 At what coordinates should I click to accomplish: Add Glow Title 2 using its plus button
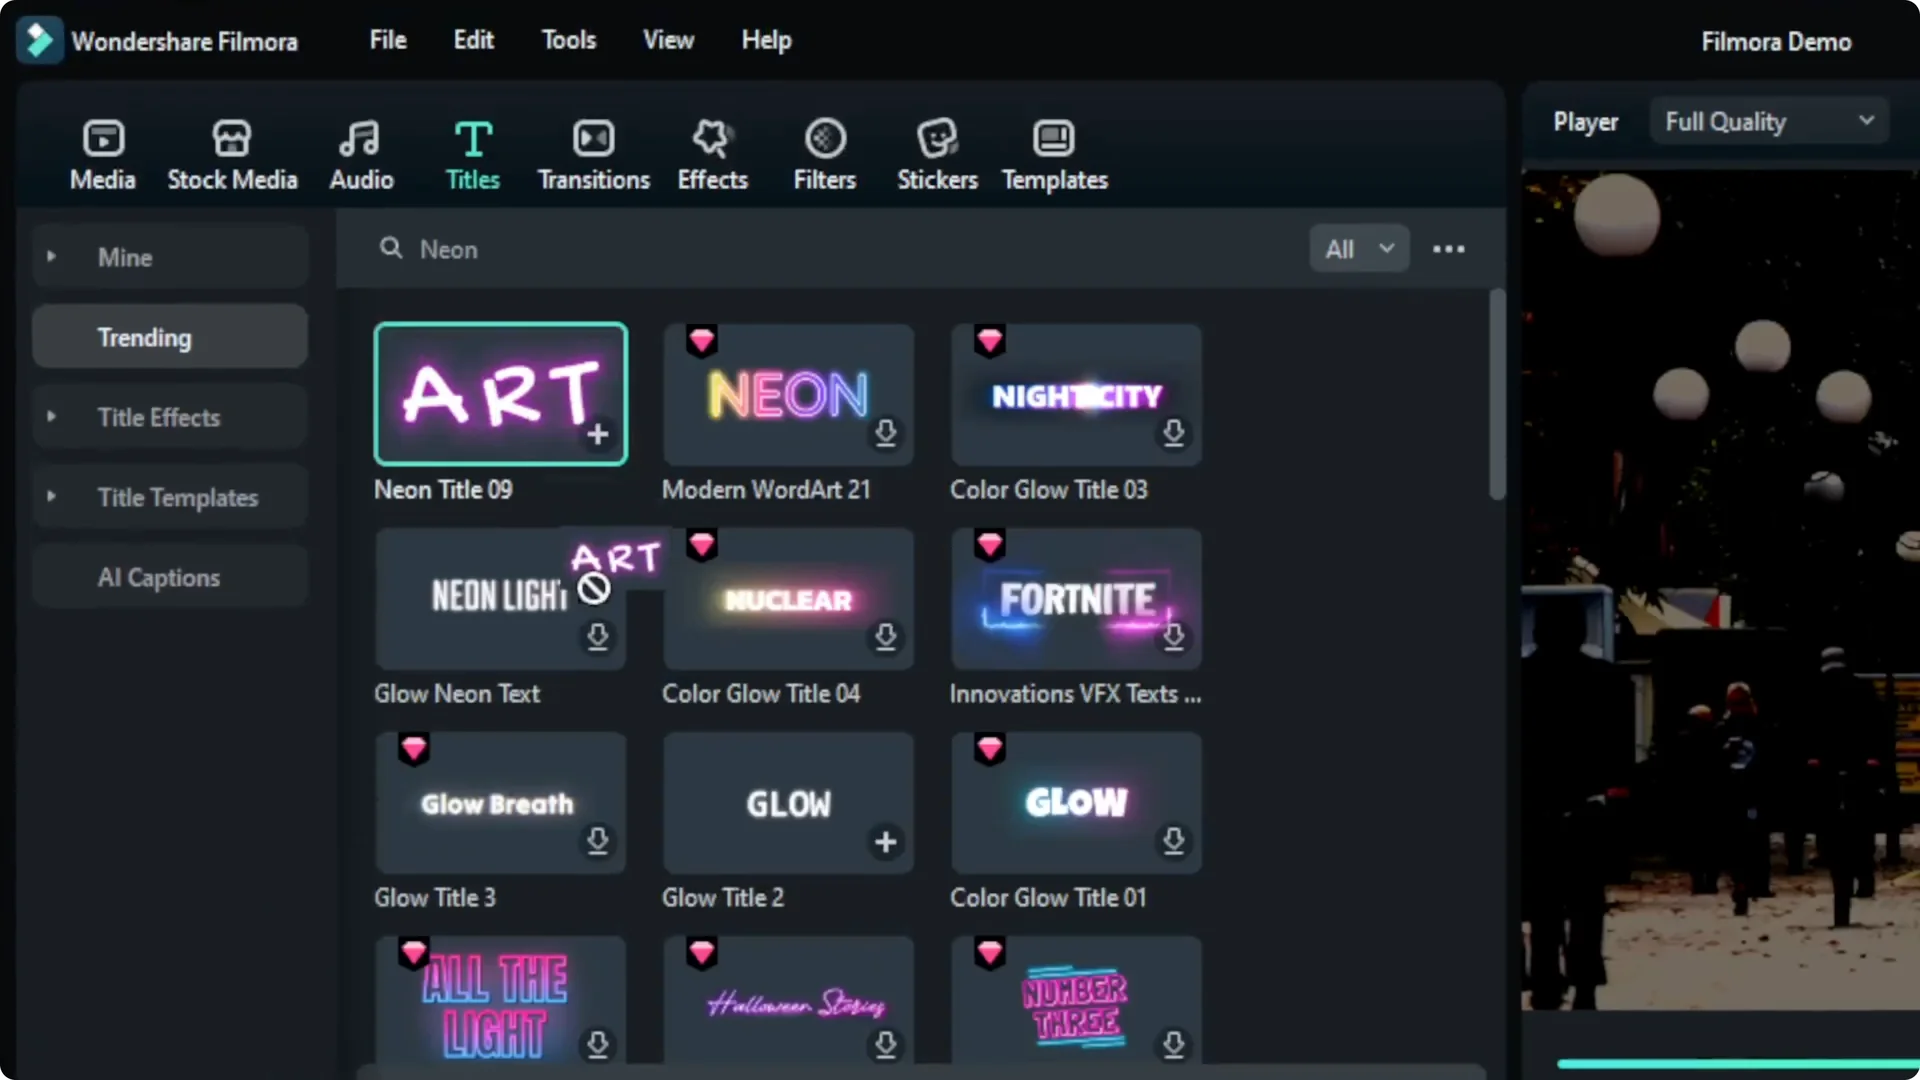tap(884, 842)
